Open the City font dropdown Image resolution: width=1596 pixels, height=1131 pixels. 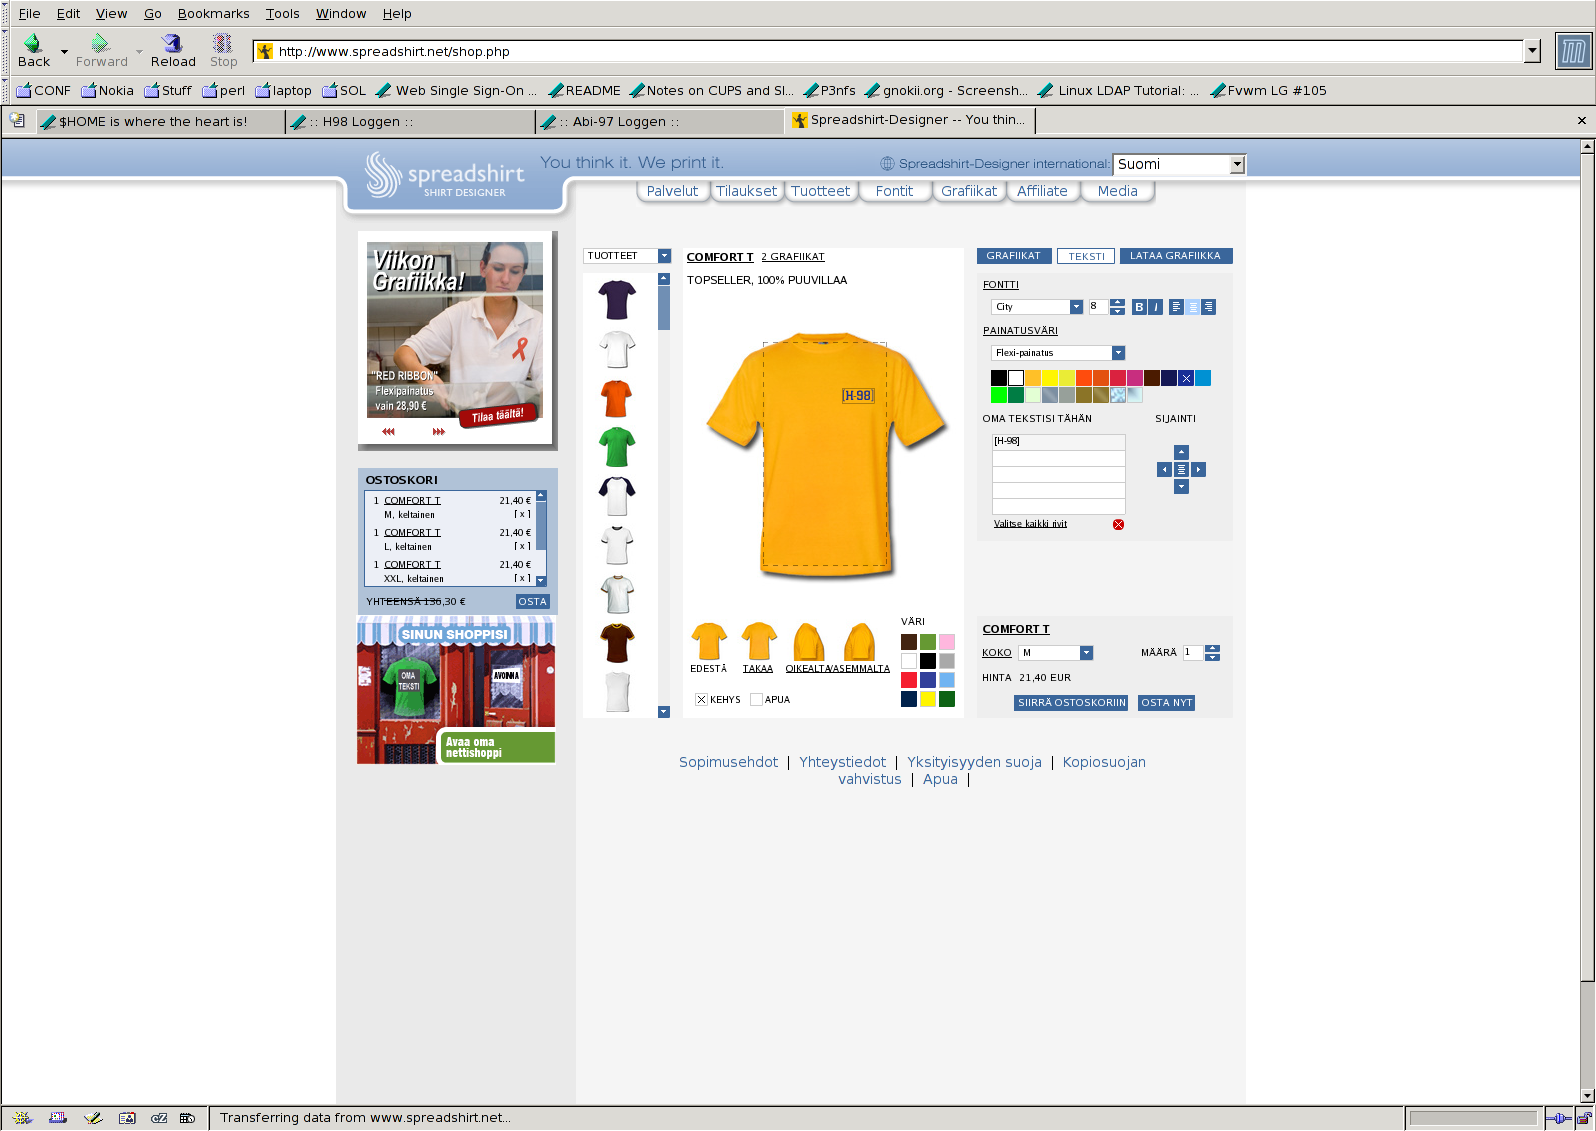[1076, 307]
